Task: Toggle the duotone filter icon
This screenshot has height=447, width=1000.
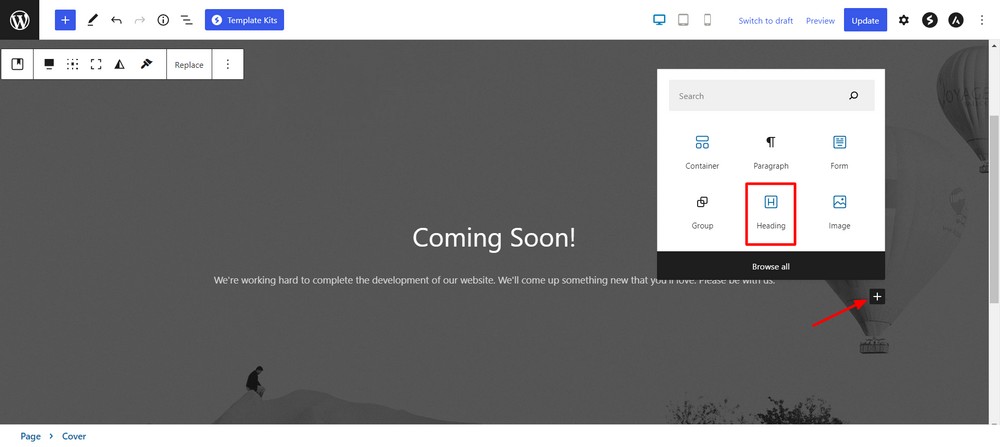Action: pos(120,64)
